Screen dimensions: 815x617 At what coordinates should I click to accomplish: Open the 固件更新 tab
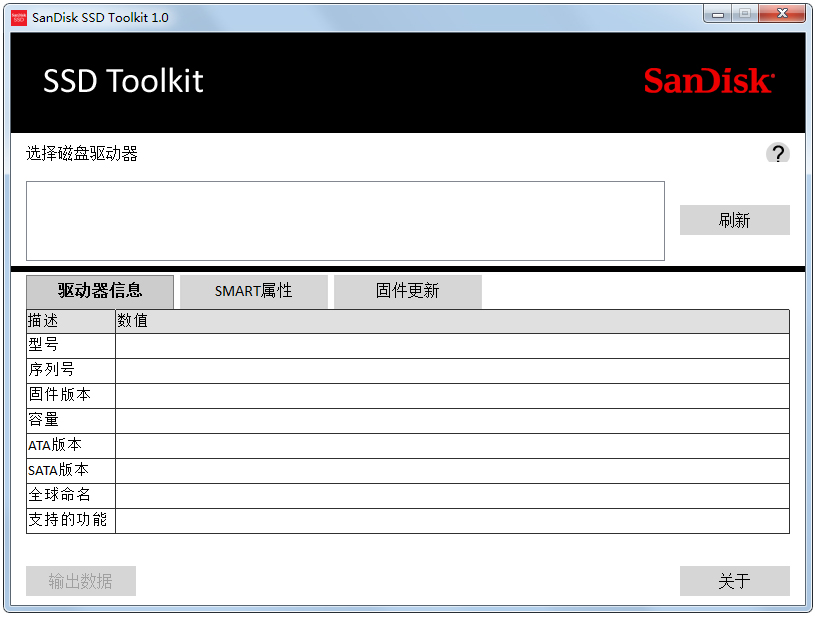[408, 291]
